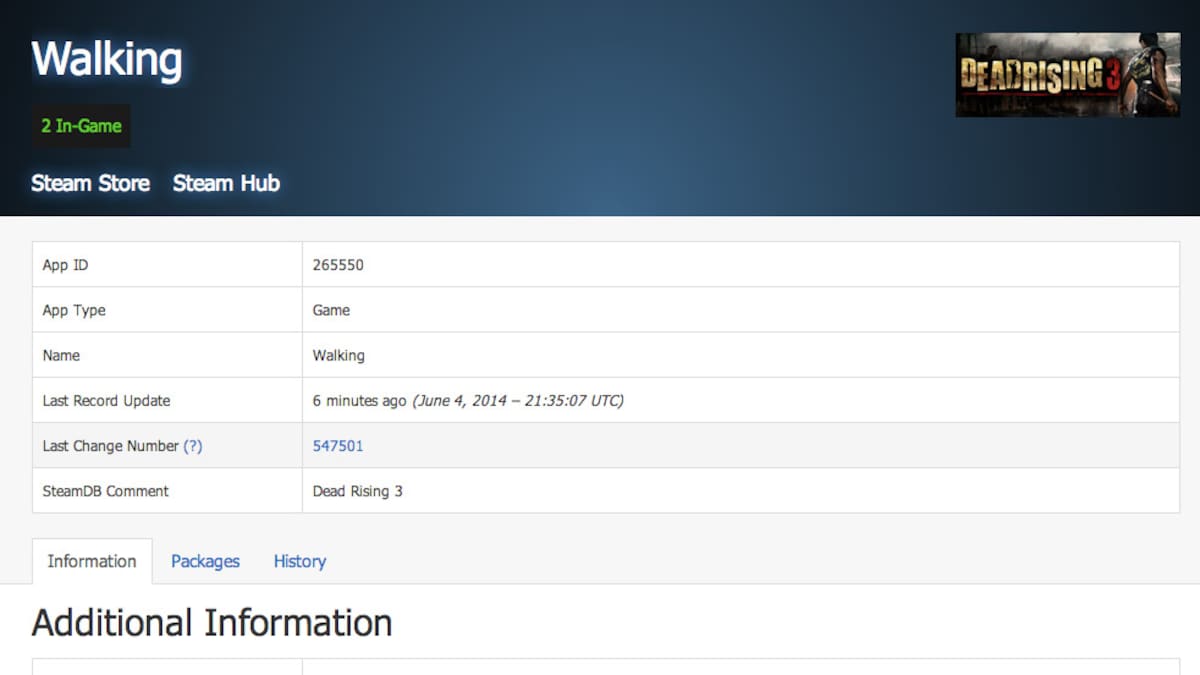Switch to the Packages tab
1200x675 pixels.
205,561
